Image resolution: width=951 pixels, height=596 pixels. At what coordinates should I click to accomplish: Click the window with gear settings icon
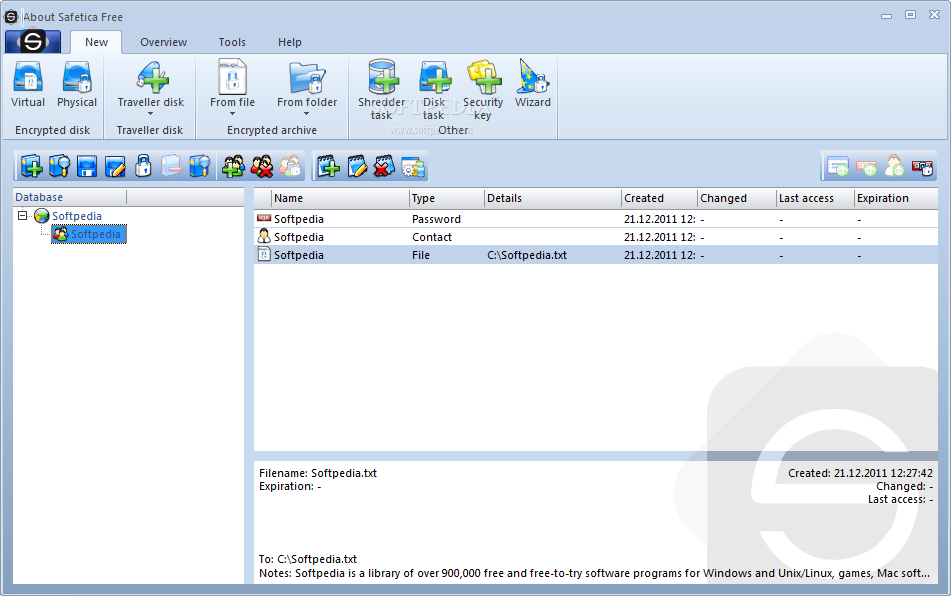pos(414,166)
